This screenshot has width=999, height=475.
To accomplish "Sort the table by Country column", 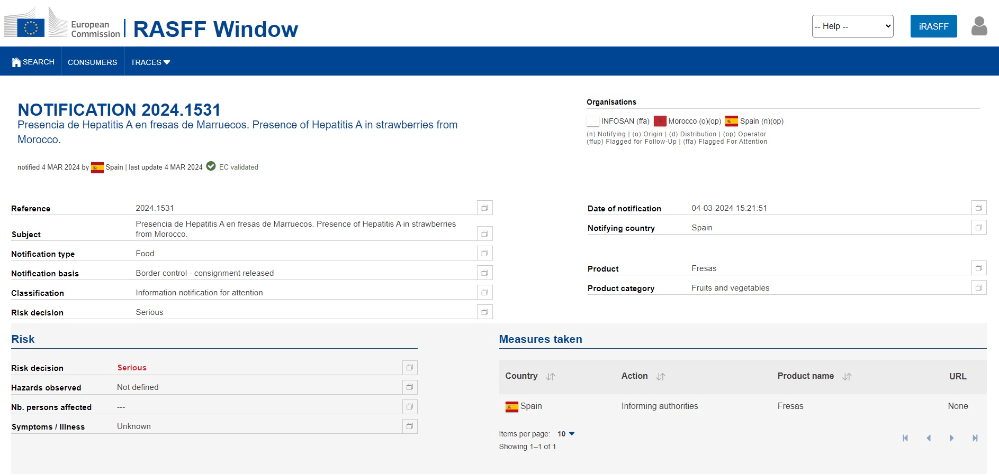I will (551, 377).
